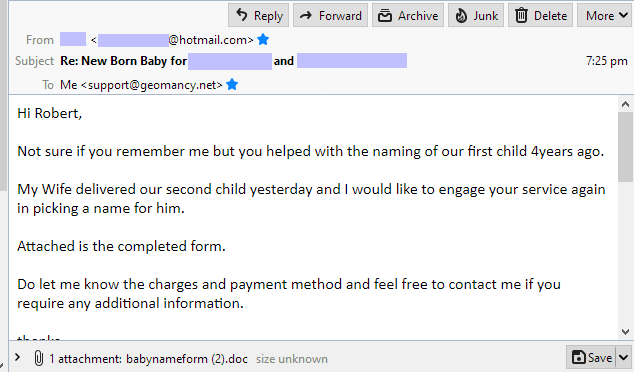634x372 pixels.
Task: Open the More actions dropdown
Action: click(607, 15)
